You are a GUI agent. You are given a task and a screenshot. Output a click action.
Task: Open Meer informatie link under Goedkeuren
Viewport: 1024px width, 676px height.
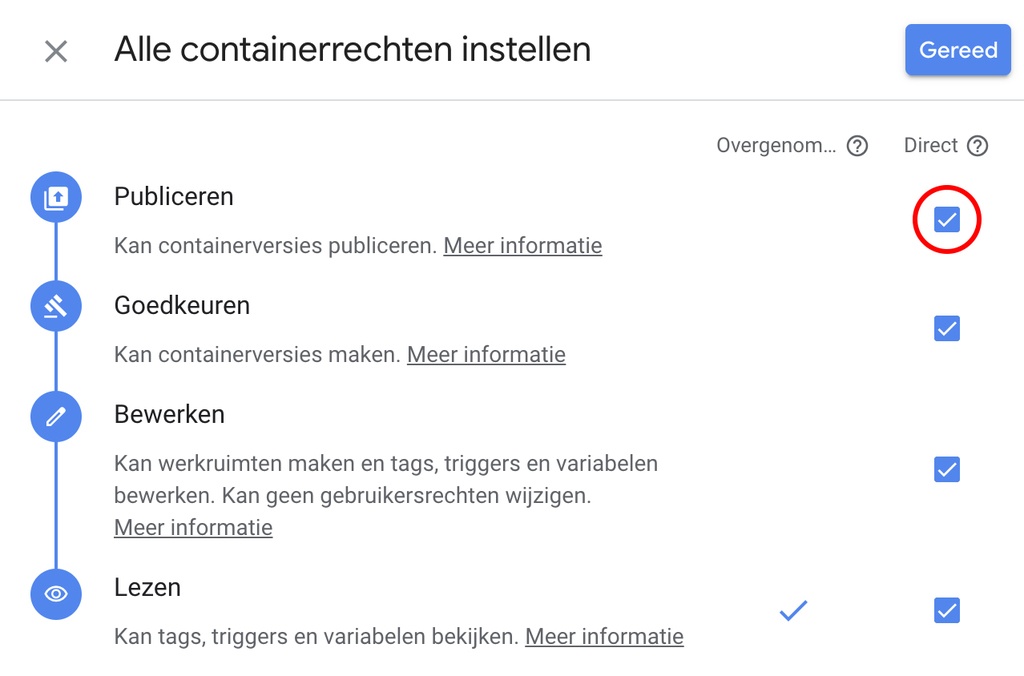(x=486, y=354)
